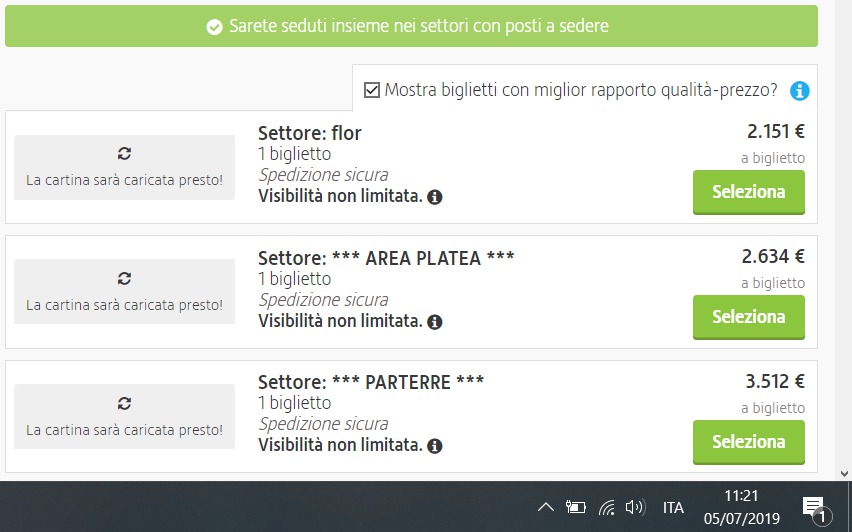Select the 2.634 € AREA PLATEA ticket
This screenshot has width=852, height=532.
click(x=749, y=317)
